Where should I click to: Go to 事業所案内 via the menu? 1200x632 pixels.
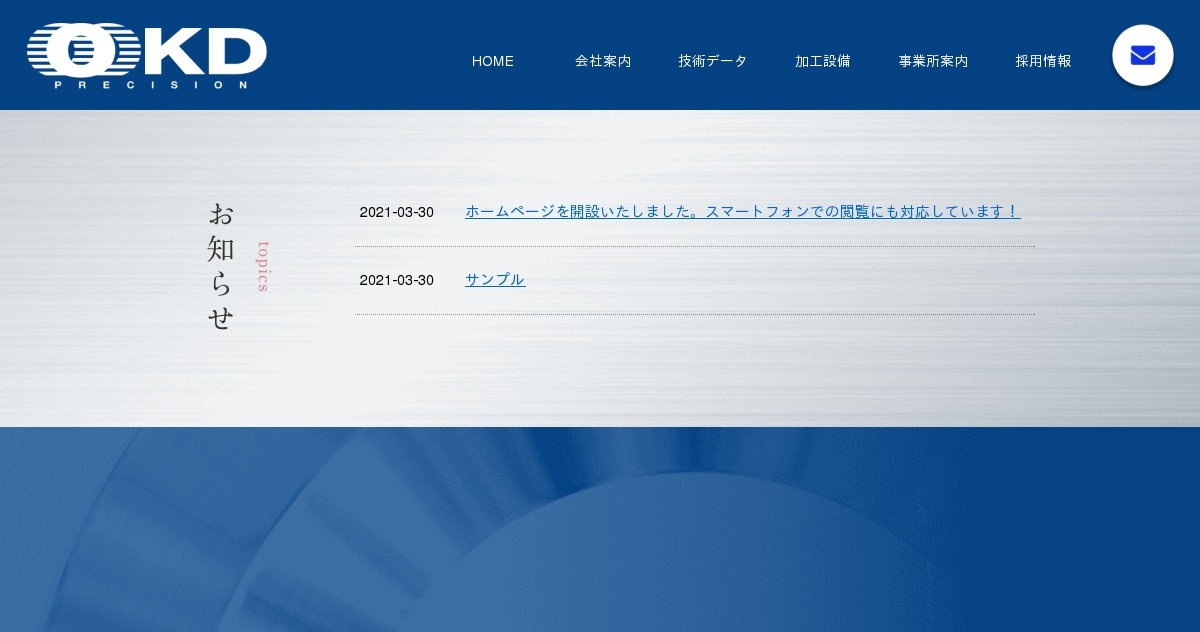932,61
